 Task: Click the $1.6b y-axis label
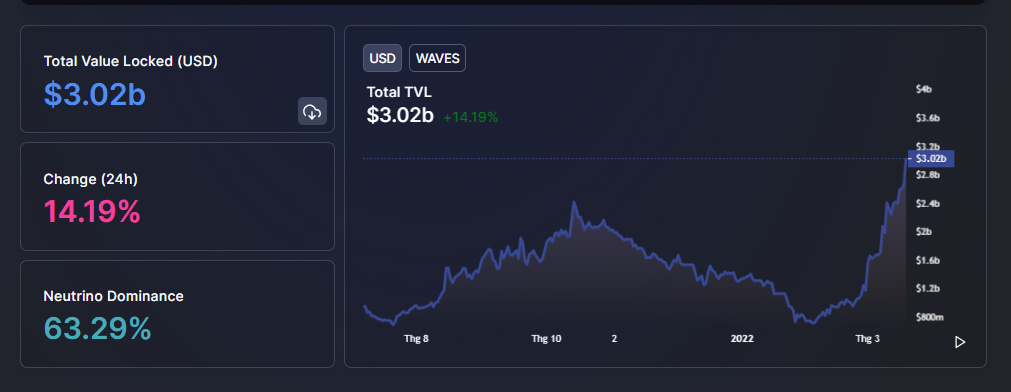[928, 260]
